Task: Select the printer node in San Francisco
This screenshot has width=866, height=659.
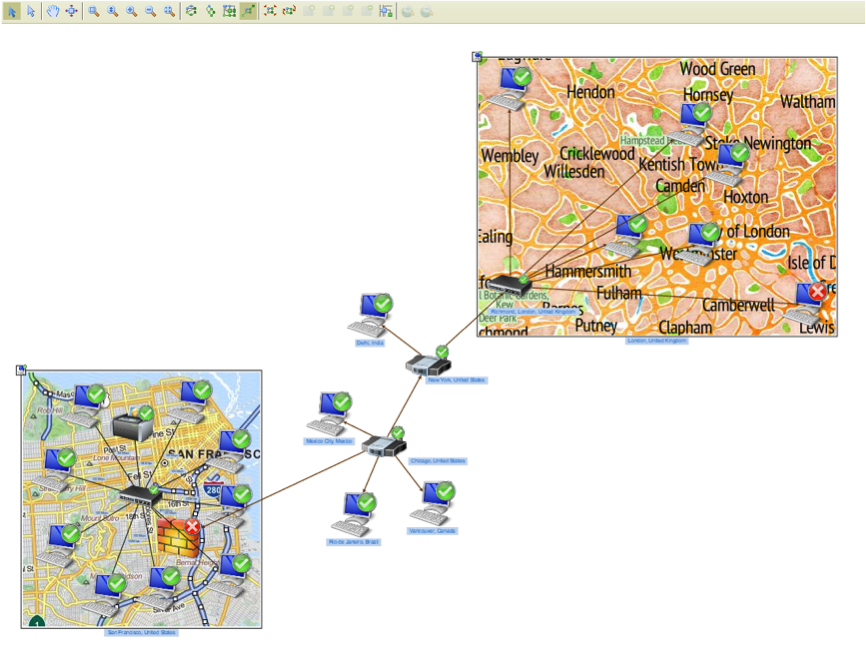Action: [x=133, y=424]
